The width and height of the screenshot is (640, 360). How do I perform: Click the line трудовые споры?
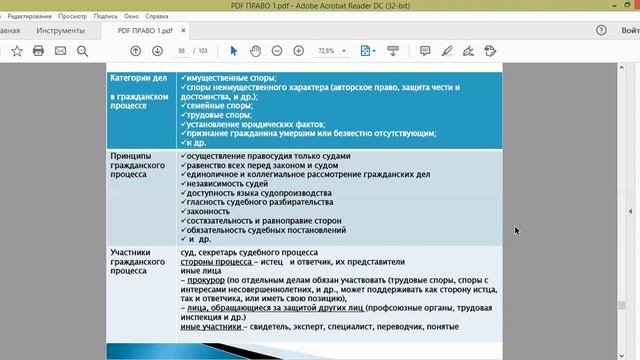click(x=216, y=115)
